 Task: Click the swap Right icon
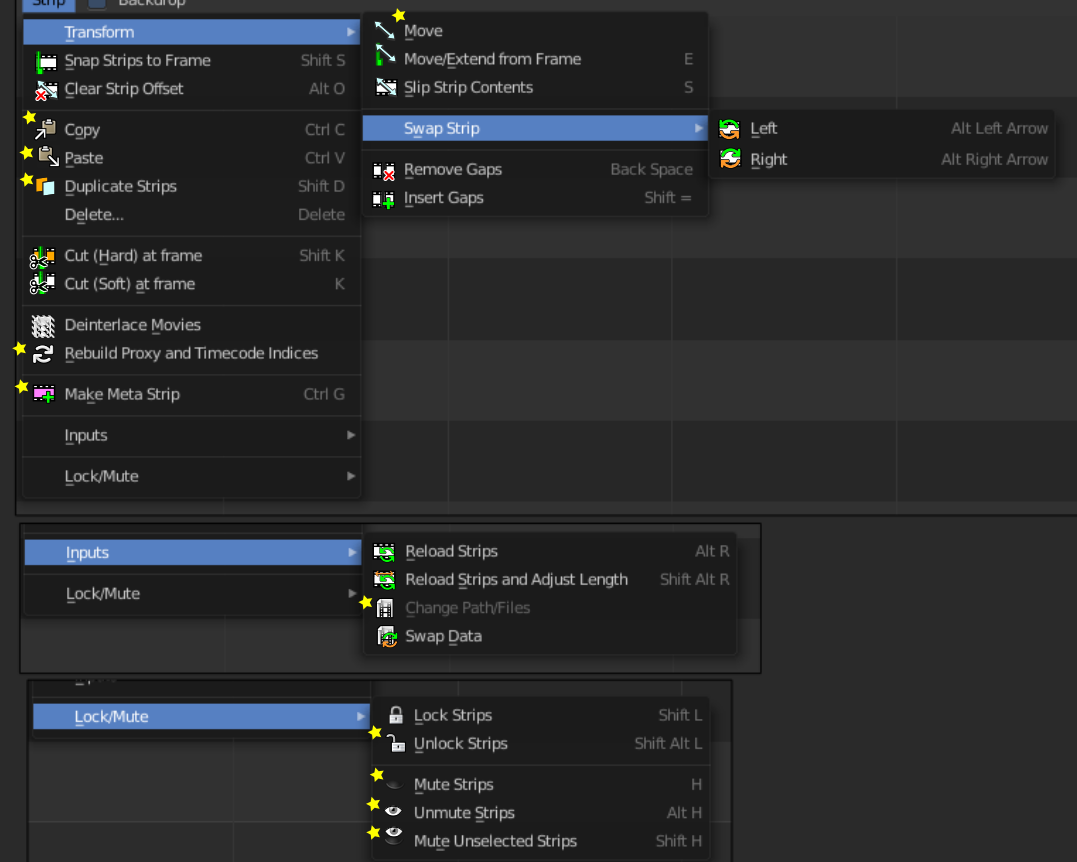730,159
